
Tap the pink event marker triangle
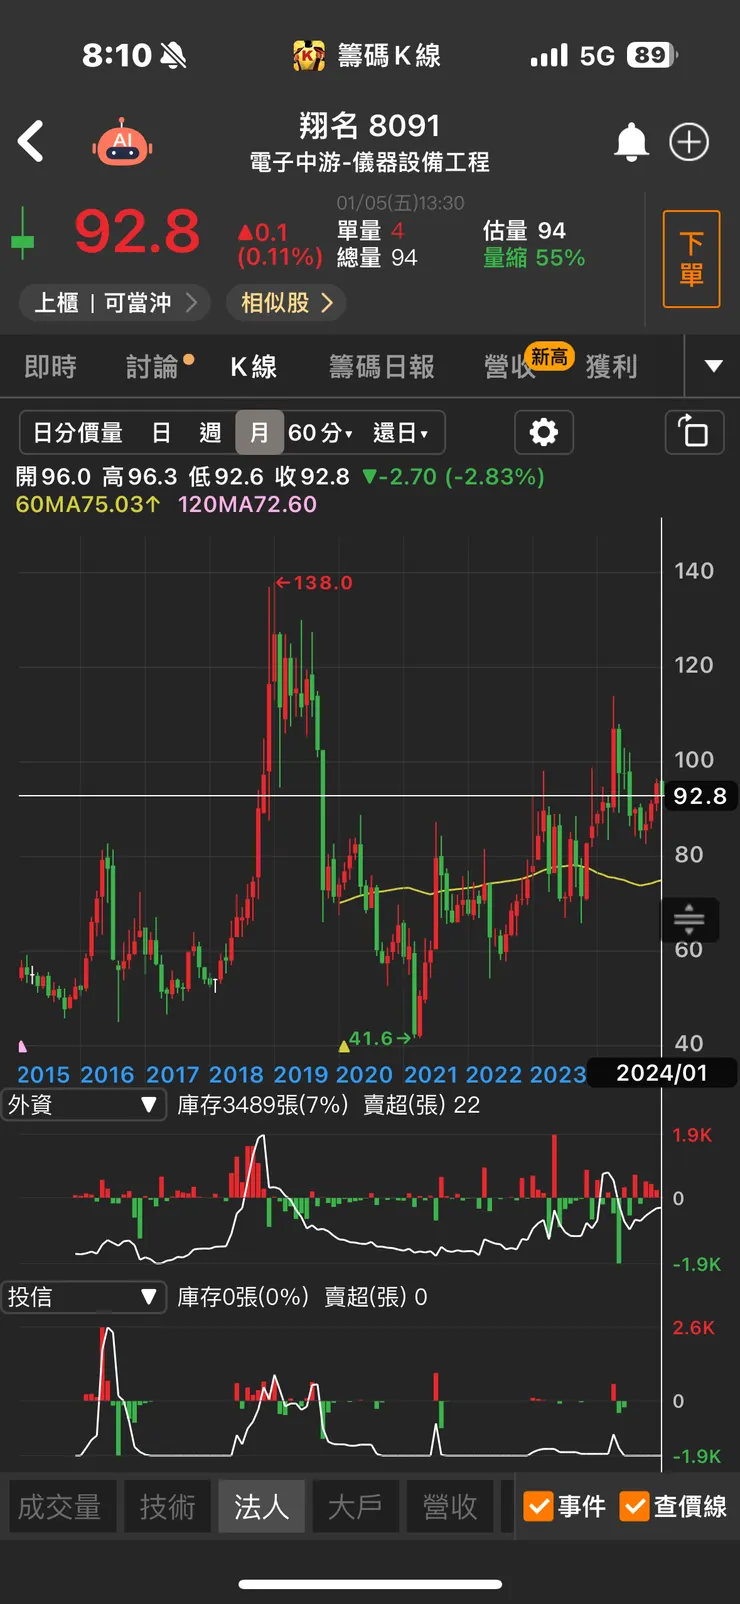22,1046
